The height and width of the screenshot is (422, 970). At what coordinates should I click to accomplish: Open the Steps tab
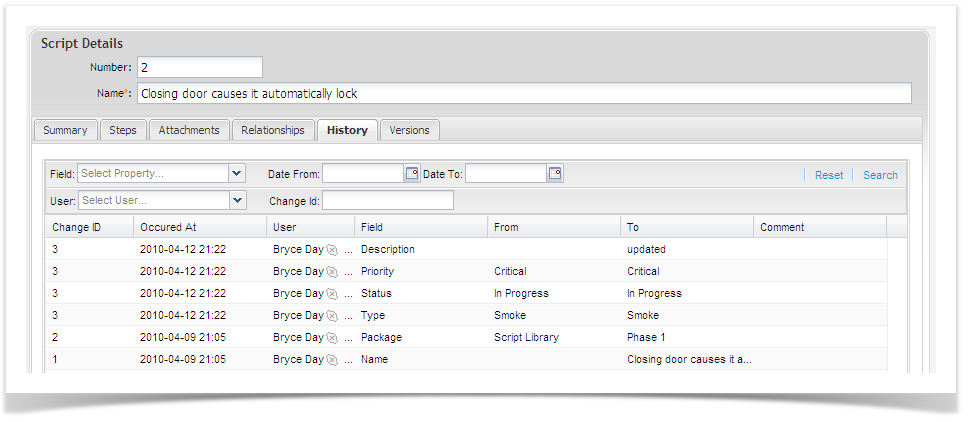click(x=123, y=130)
